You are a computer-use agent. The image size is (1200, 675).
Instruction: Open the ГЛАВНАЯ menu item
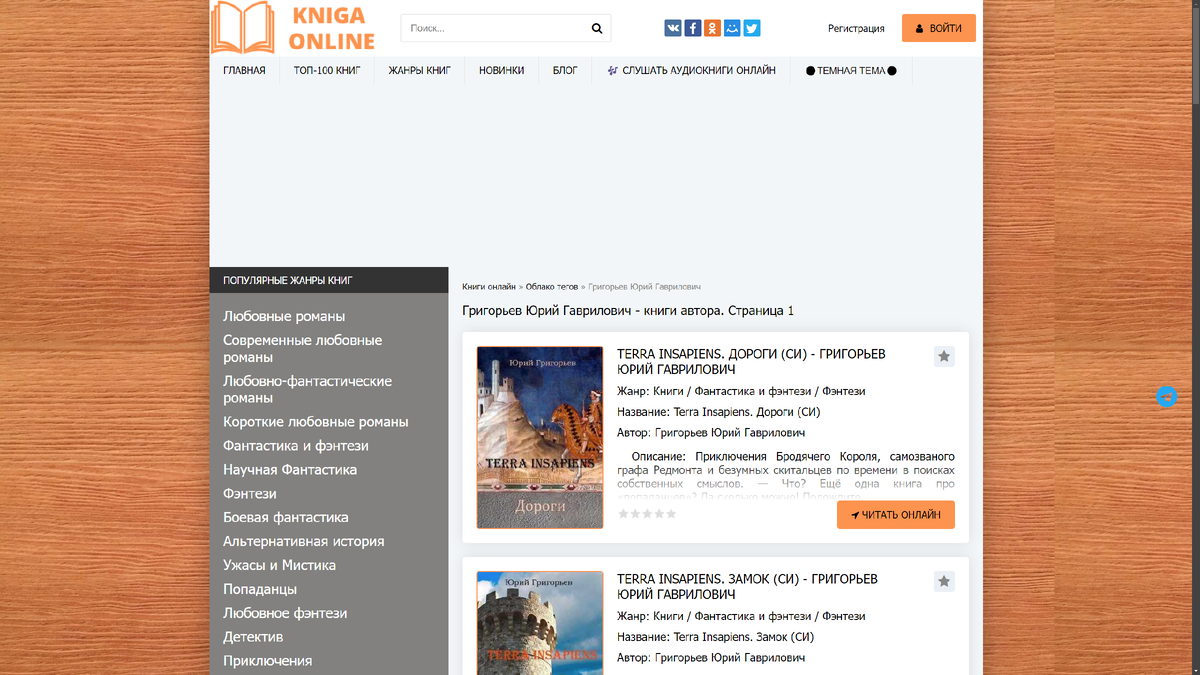click(244, 71)
